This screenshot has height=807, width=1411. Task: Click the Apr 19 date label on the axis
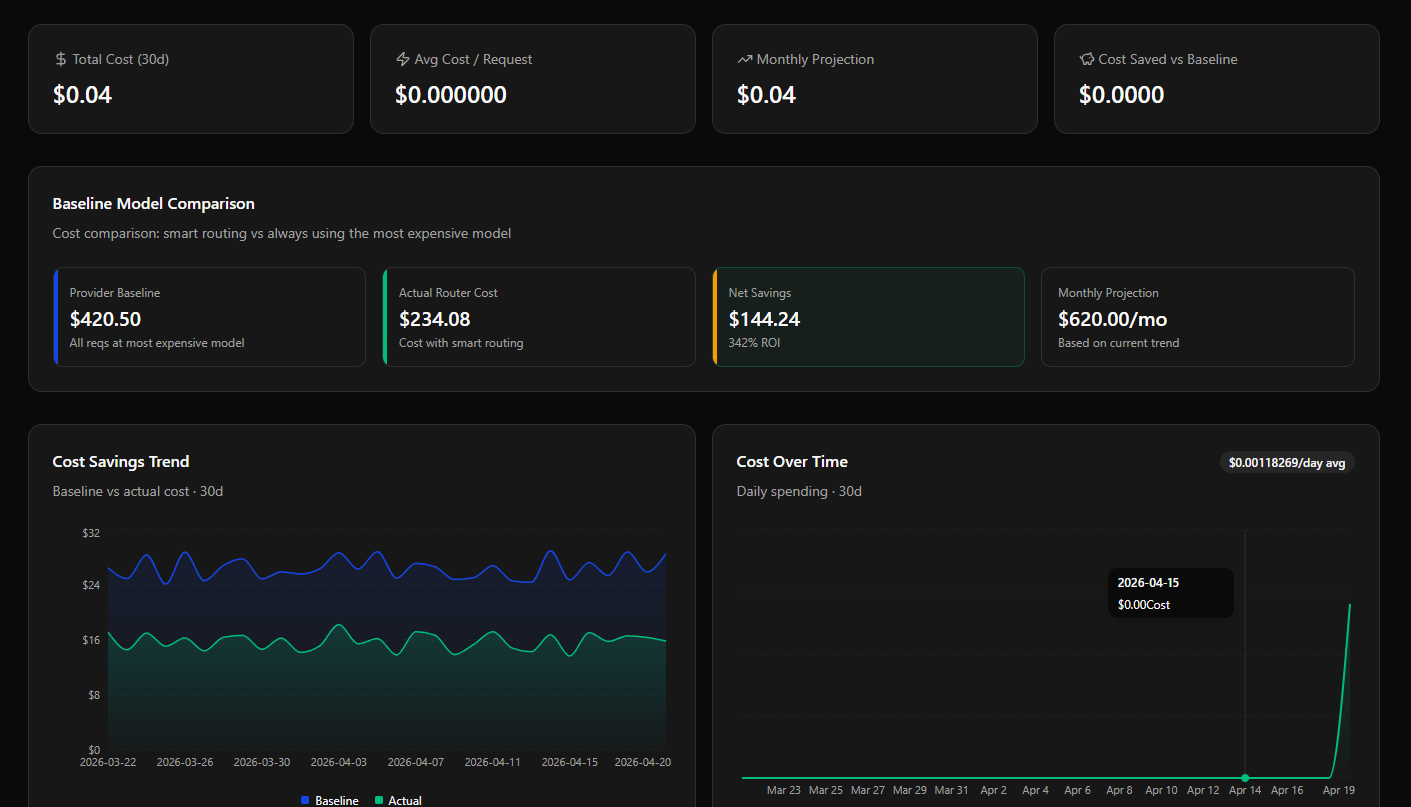[x=1340, y=790]
